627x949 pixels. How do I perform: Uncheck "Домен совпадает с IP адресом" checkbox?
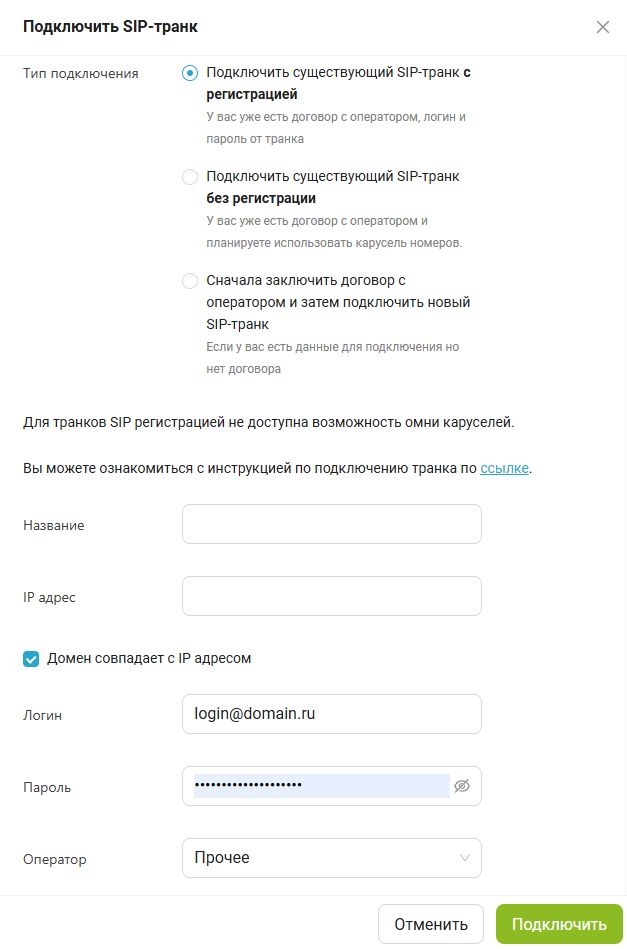point(31,659)
